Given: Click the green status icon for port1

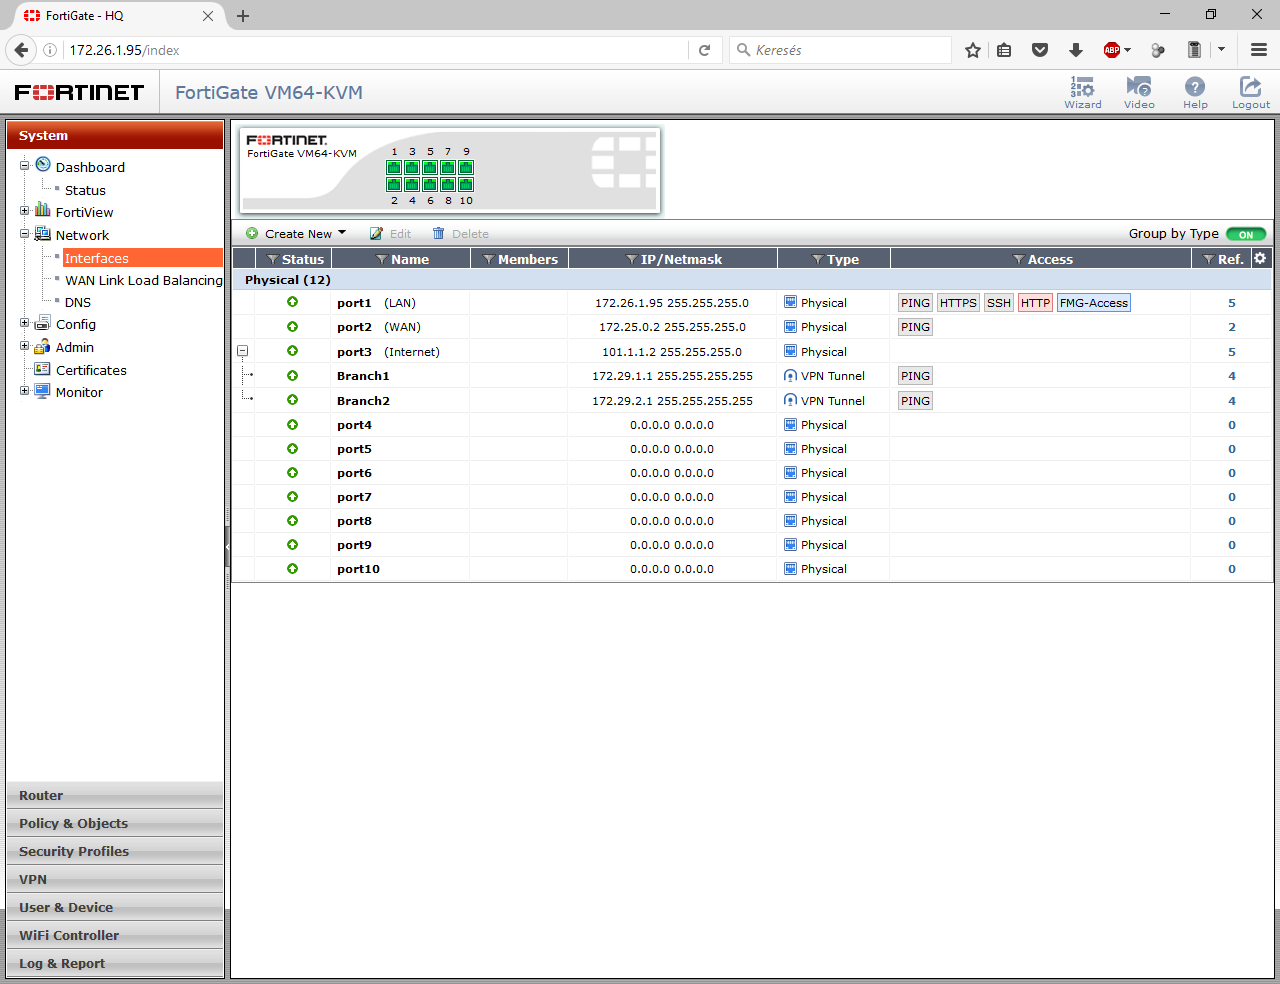Looking at the screenshot, I should (x=292, y=302).
